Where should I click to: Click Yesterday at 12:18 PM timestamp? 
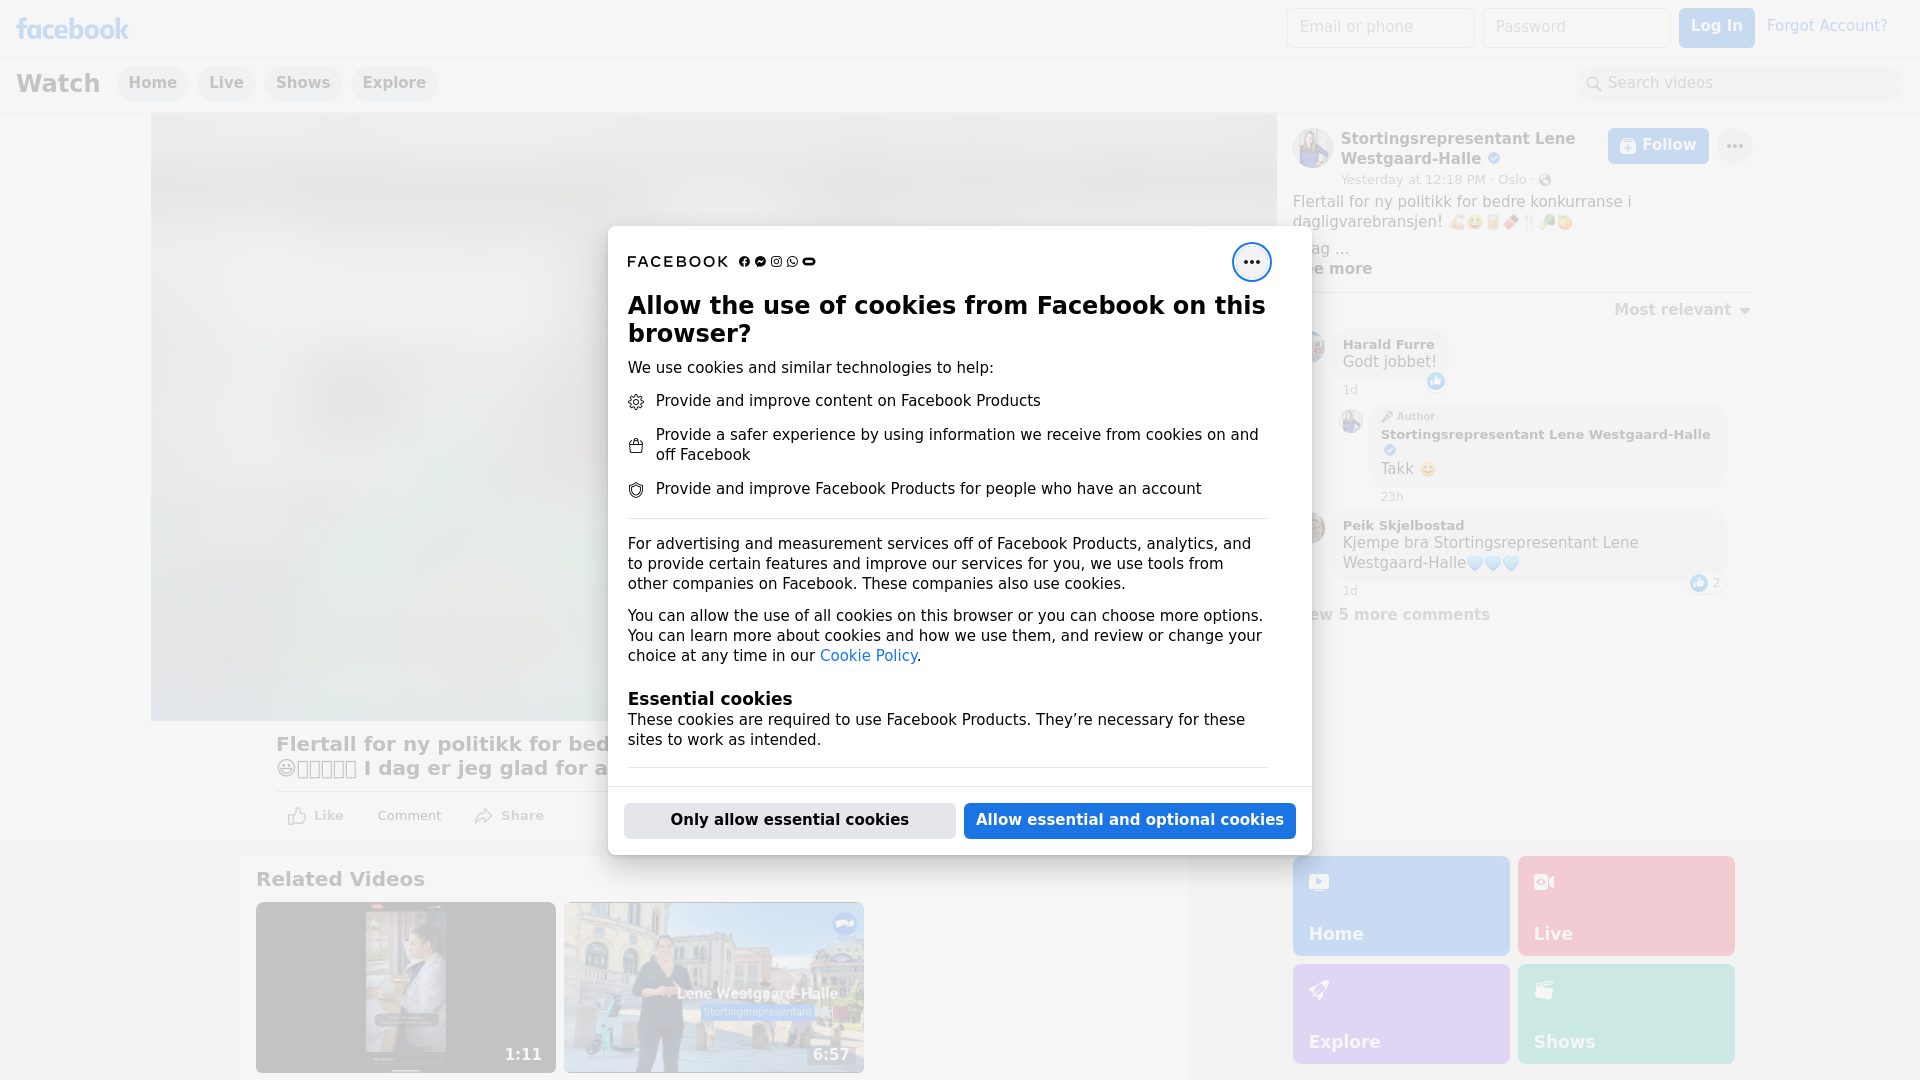coord(1413,180)
